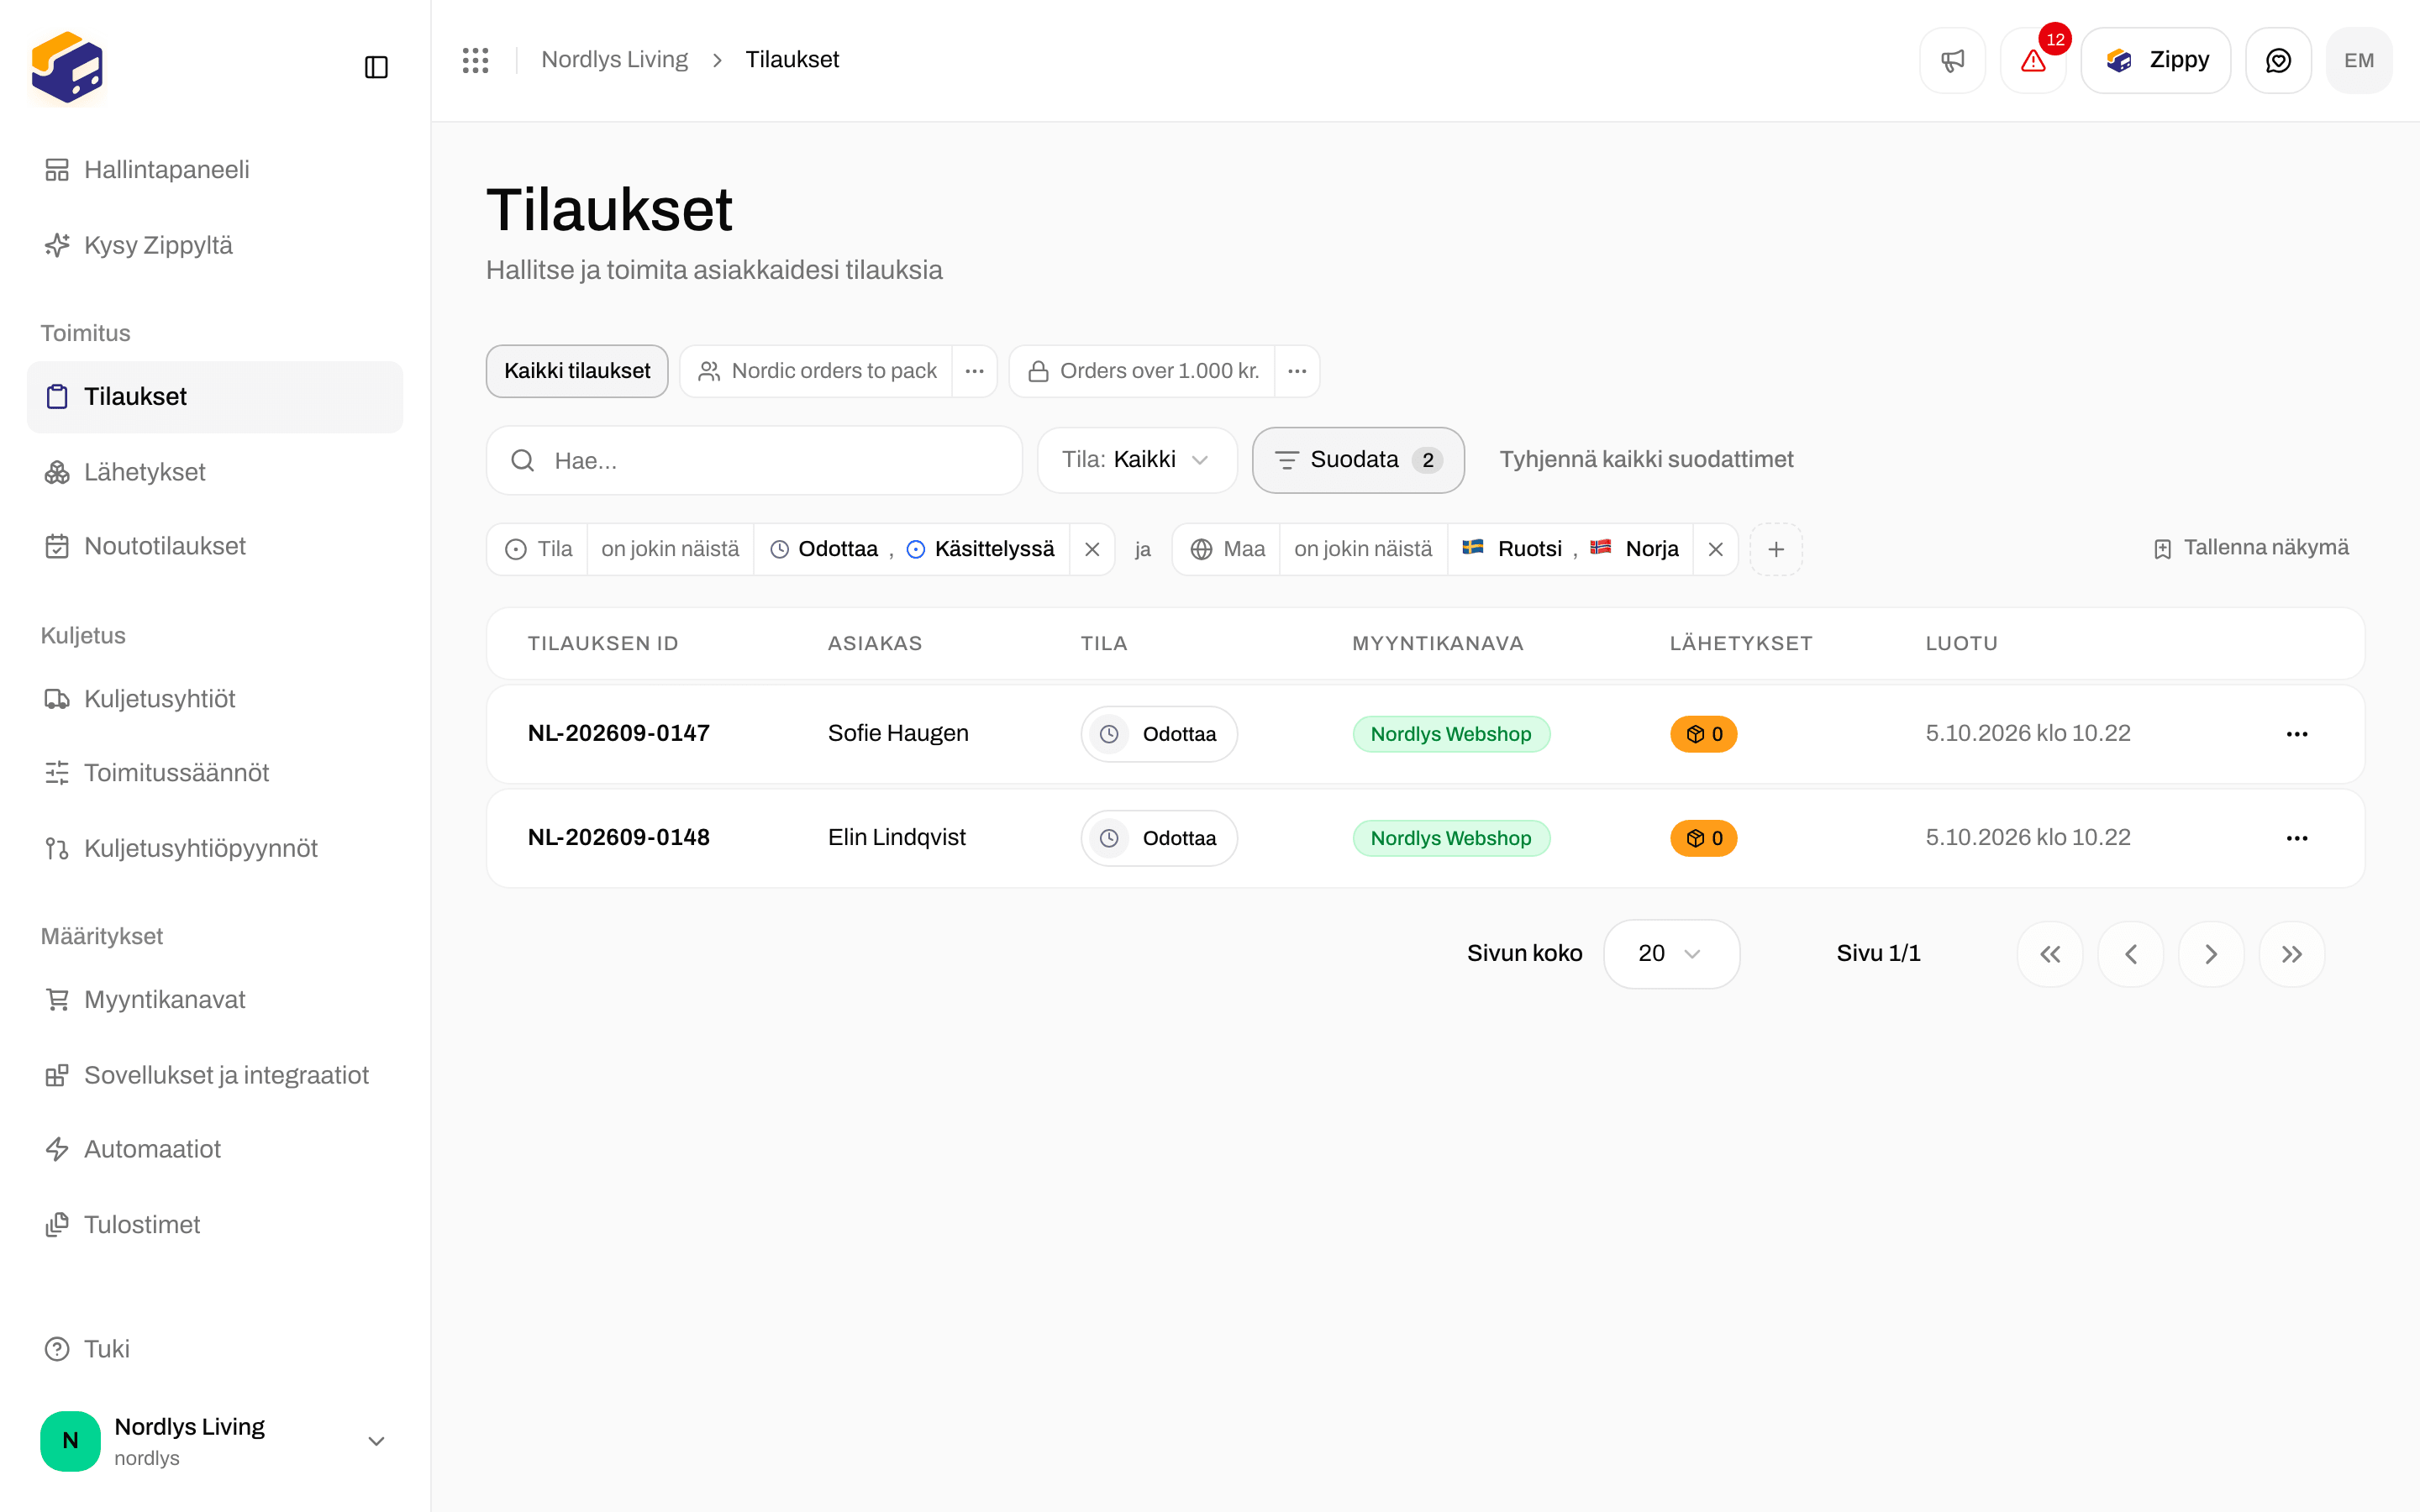Click the EM user avatar
This screenshot has height=1512, width=2420.
pos(2359,60)
